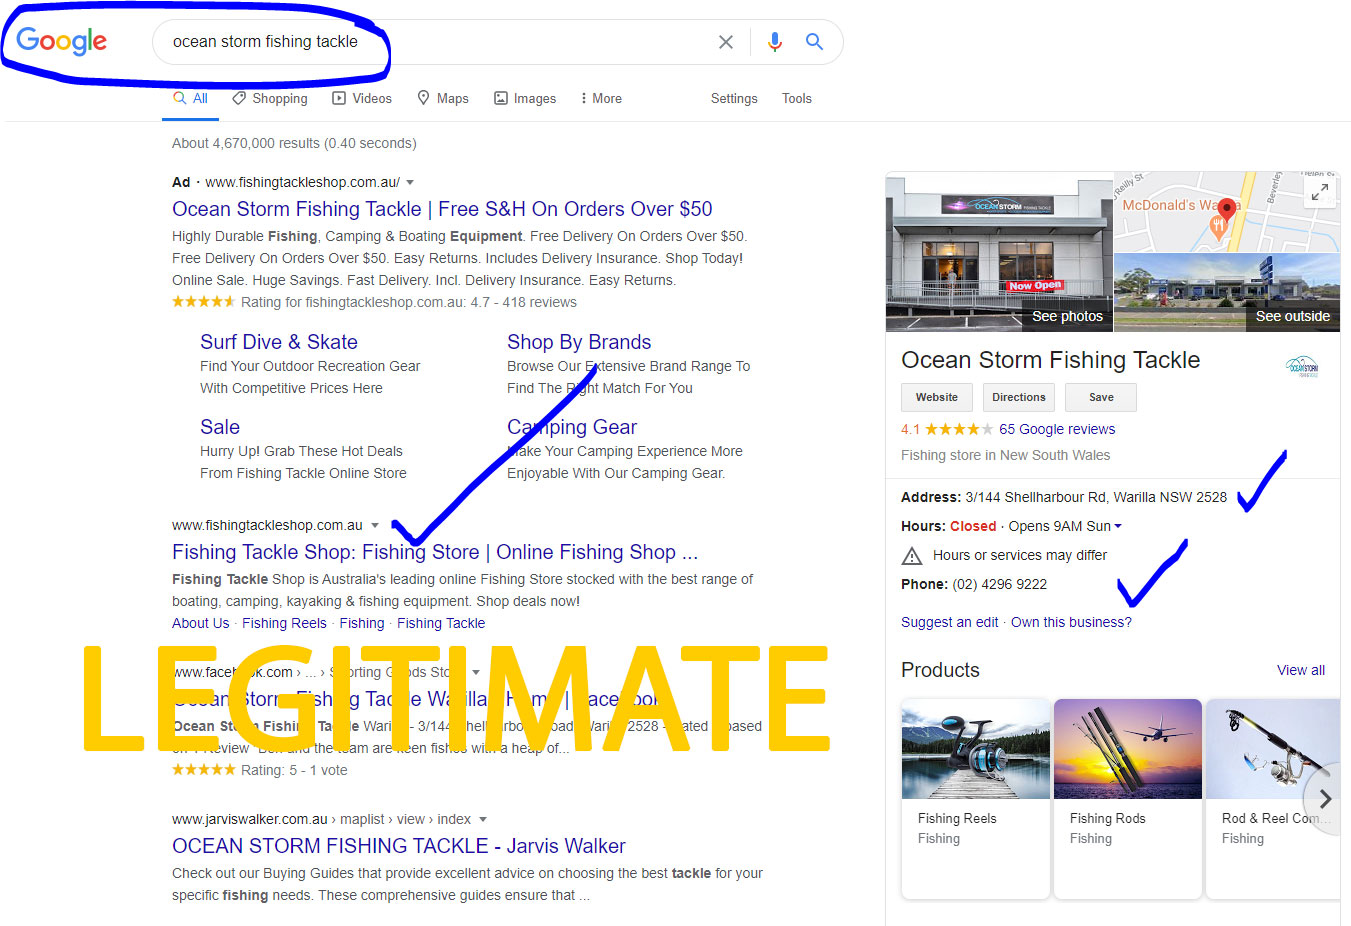Expand the fishingtackleshop.com.au result dropdown arrow
1351x926 pixels.
[x=375, y=525]
